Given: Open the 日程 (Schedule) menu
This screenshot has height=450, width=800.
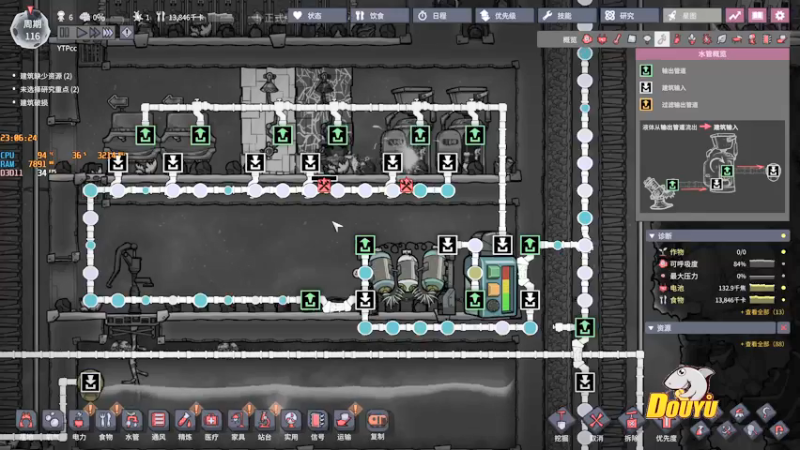Looking at the screenshot, I should [442, 16].
